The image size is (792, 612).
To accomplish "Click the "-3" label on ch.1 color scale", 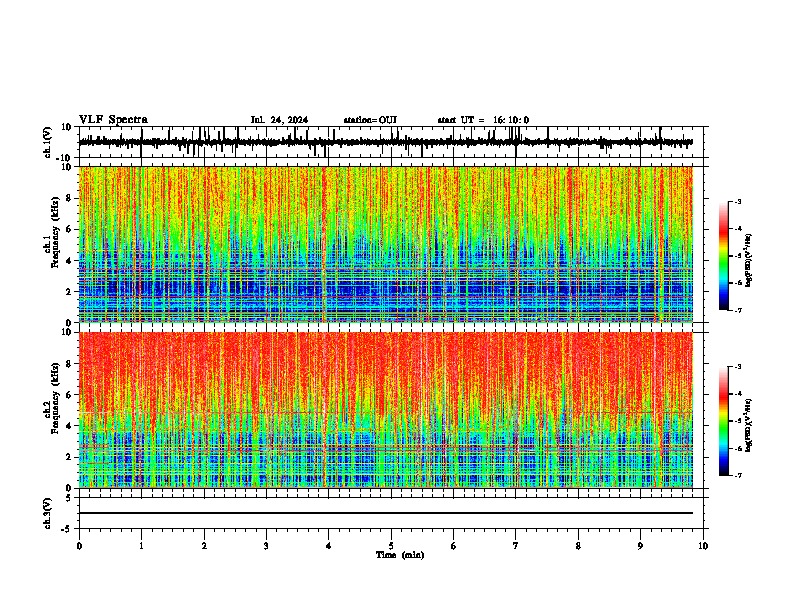I will coord(737,201).
